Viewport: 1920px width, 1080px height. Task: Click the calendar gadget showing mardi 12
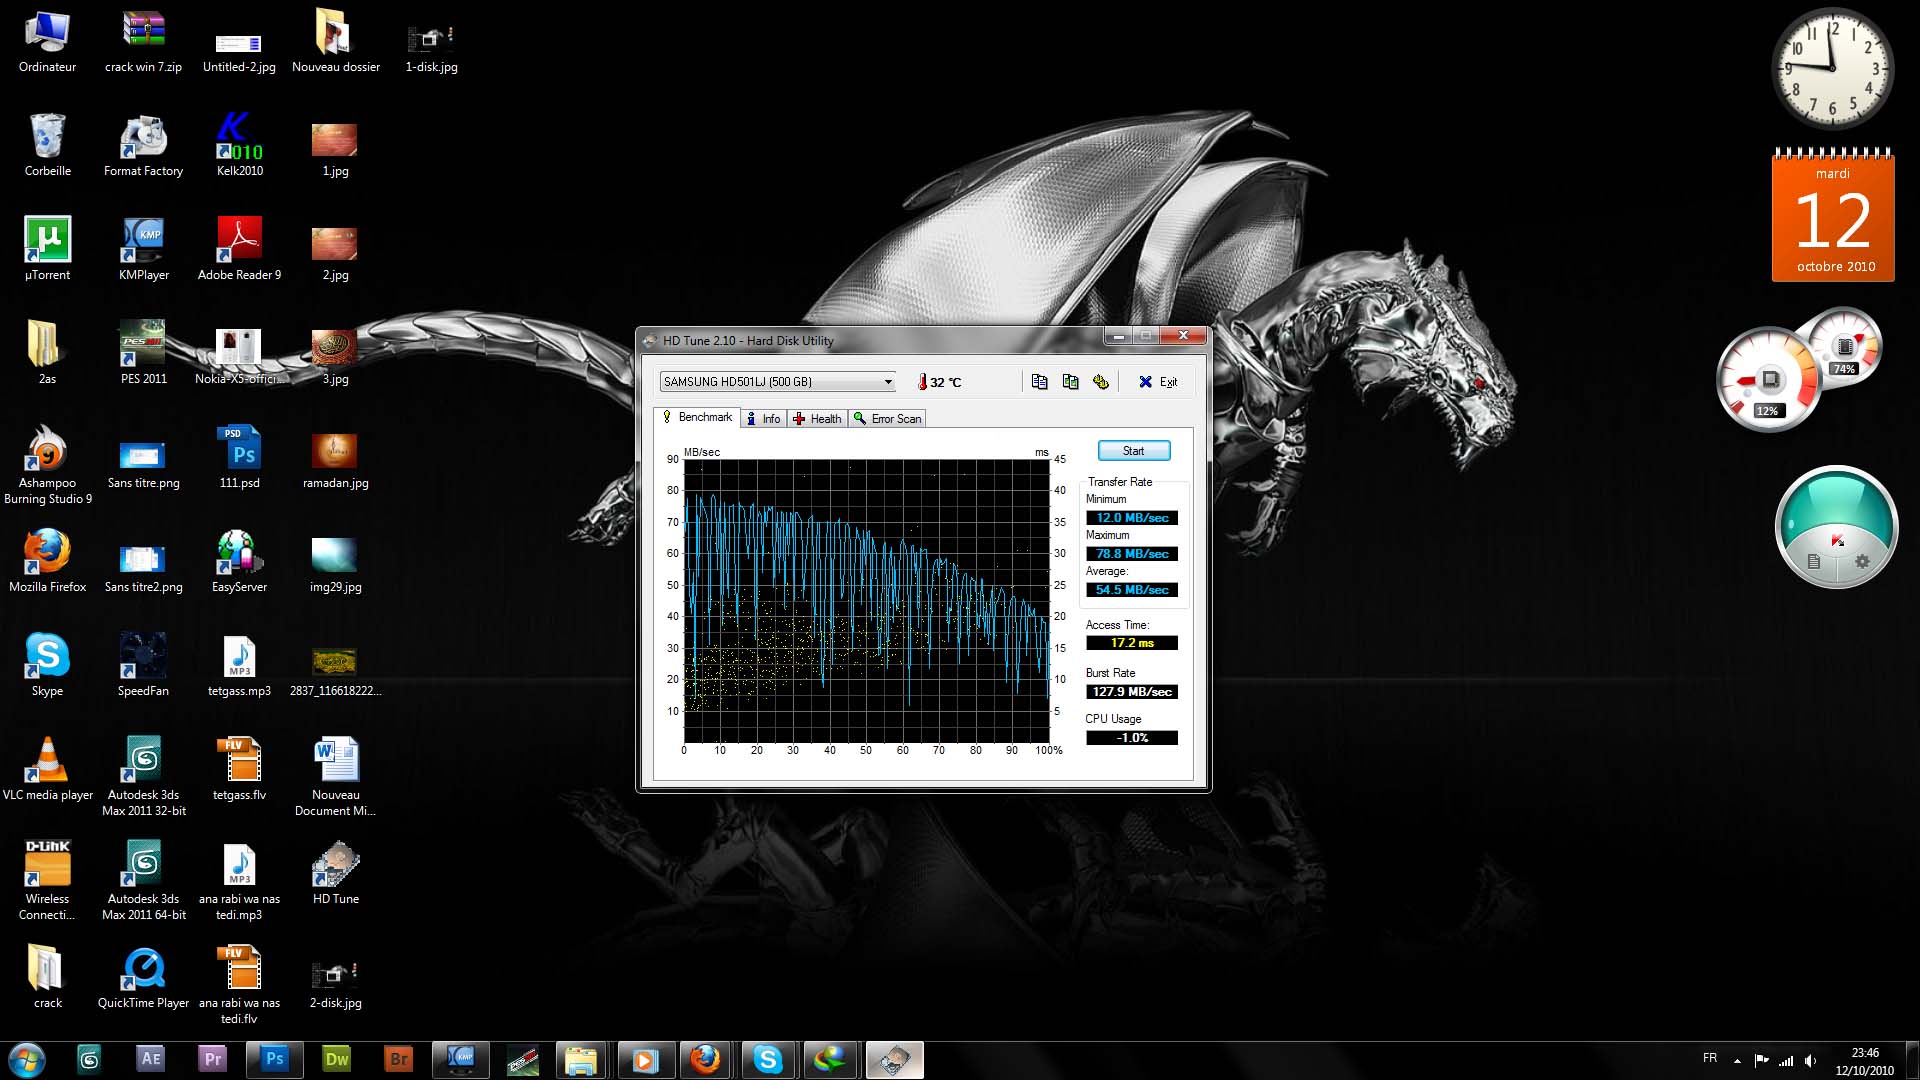pyautogui.click(x=1833, y=216)
